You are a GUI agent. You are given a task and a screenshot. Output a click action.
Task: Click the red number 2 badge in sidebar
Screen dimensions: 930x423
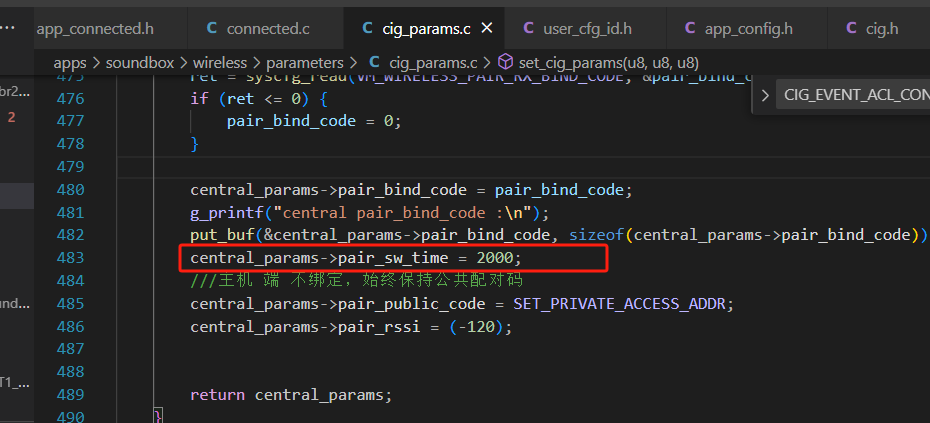11,117
